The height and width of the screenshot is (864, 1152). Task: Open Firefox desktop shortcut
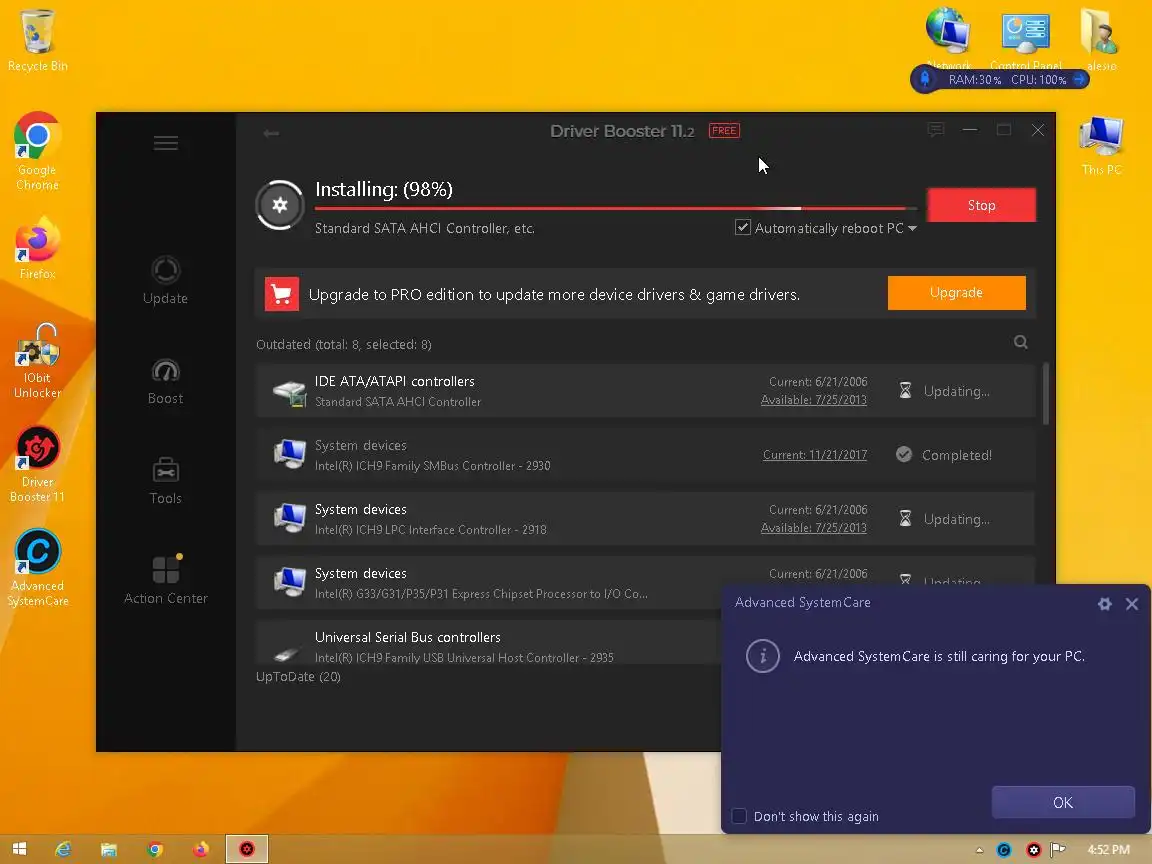(37, 248)
